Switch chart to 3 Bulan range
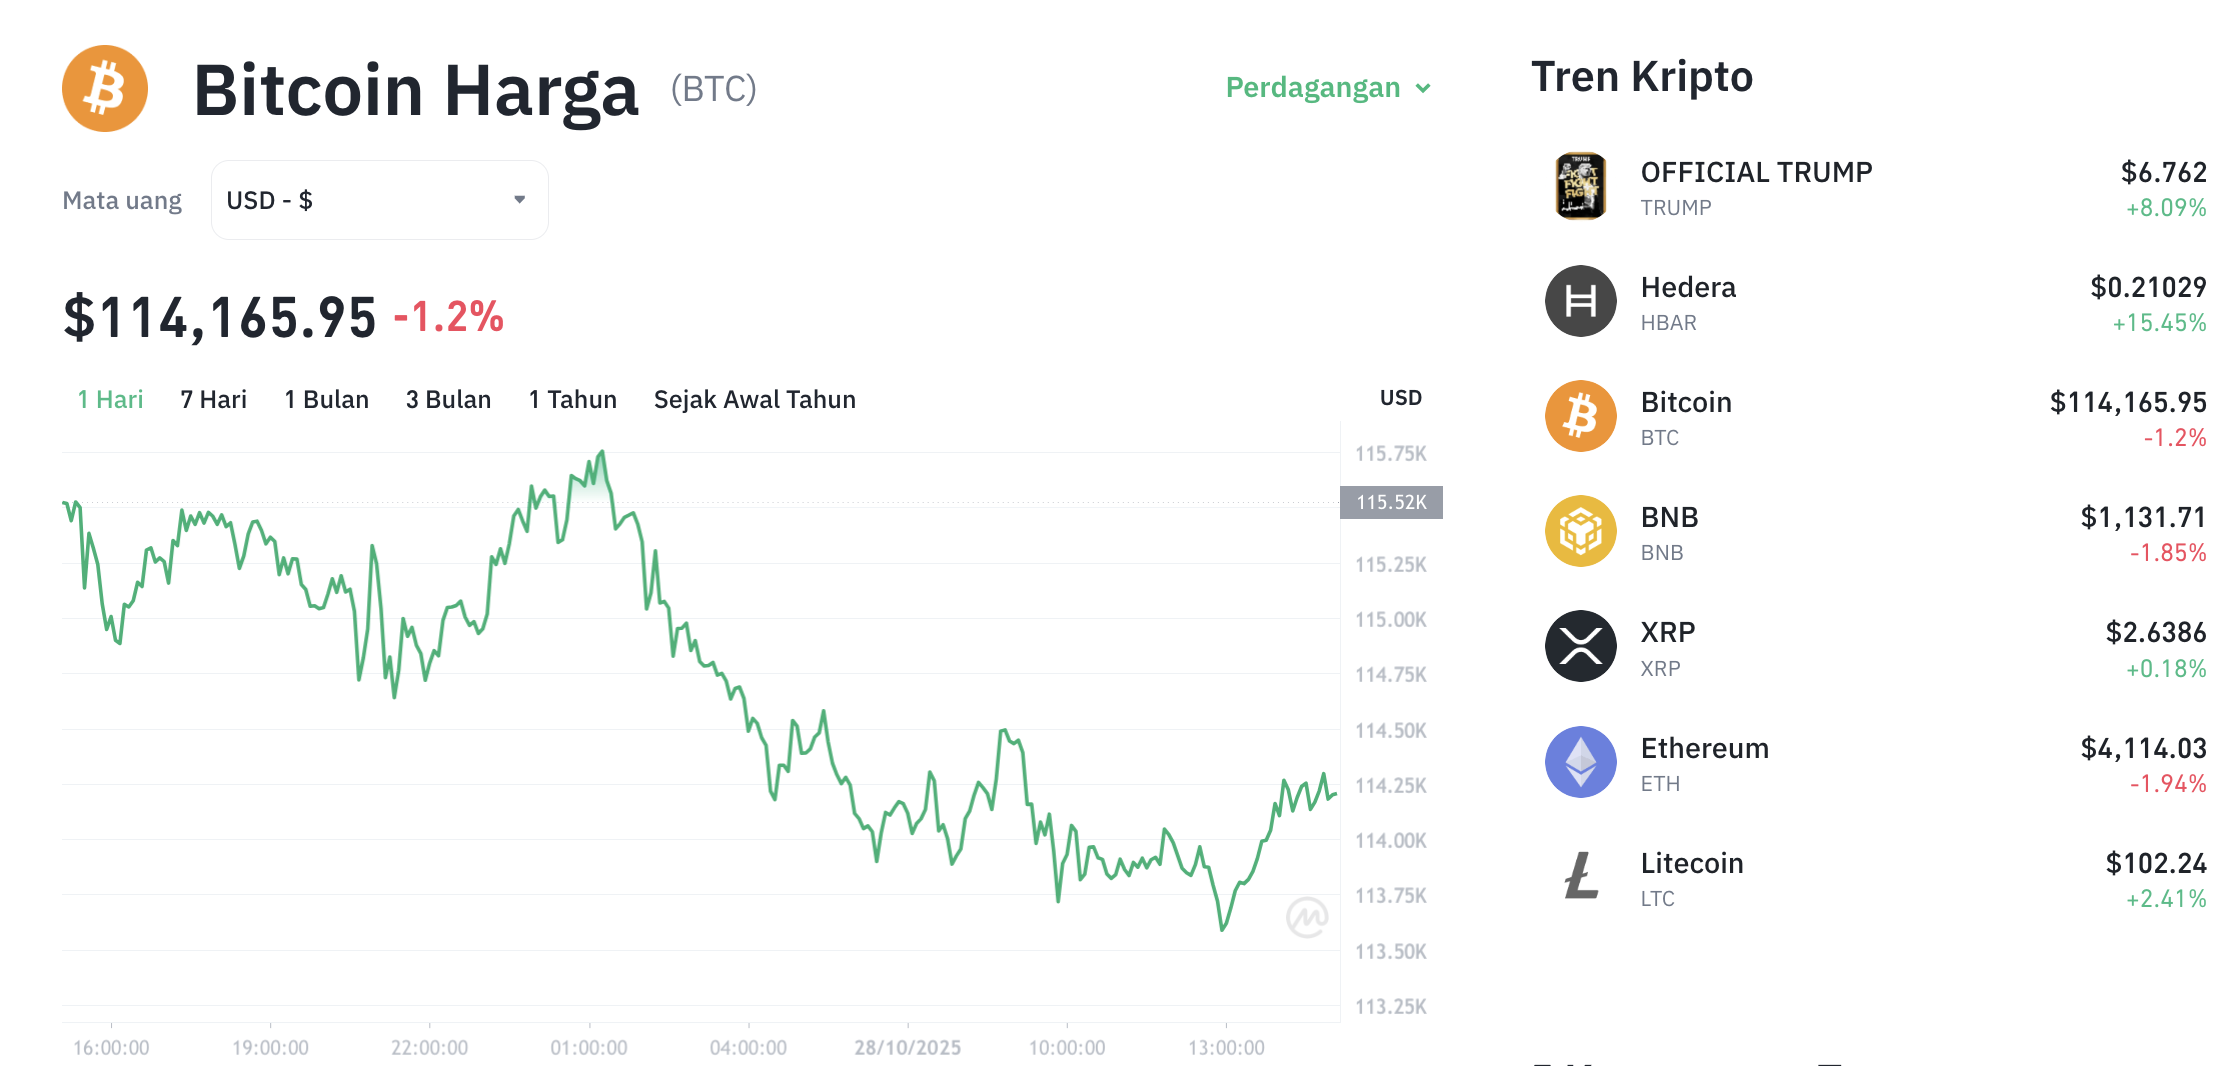2222x1066 pixels. pos(448,400)
